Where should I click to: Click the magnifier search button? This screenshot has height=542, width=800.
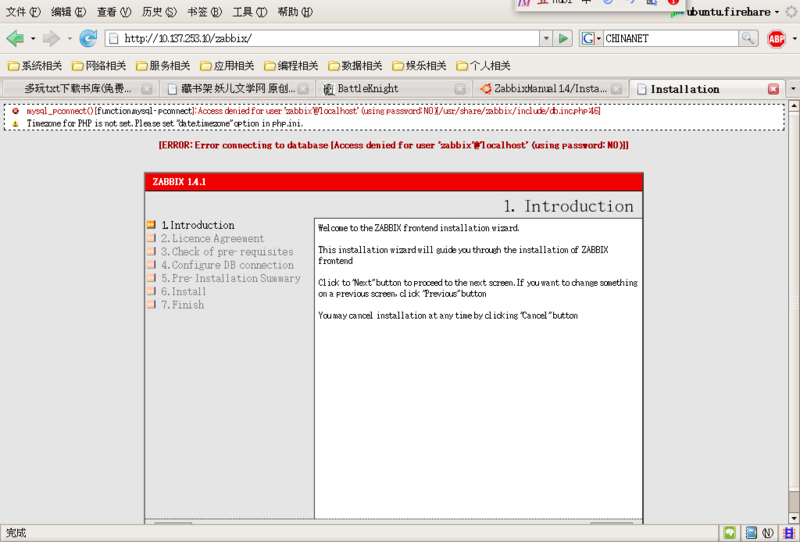[747, 38]
